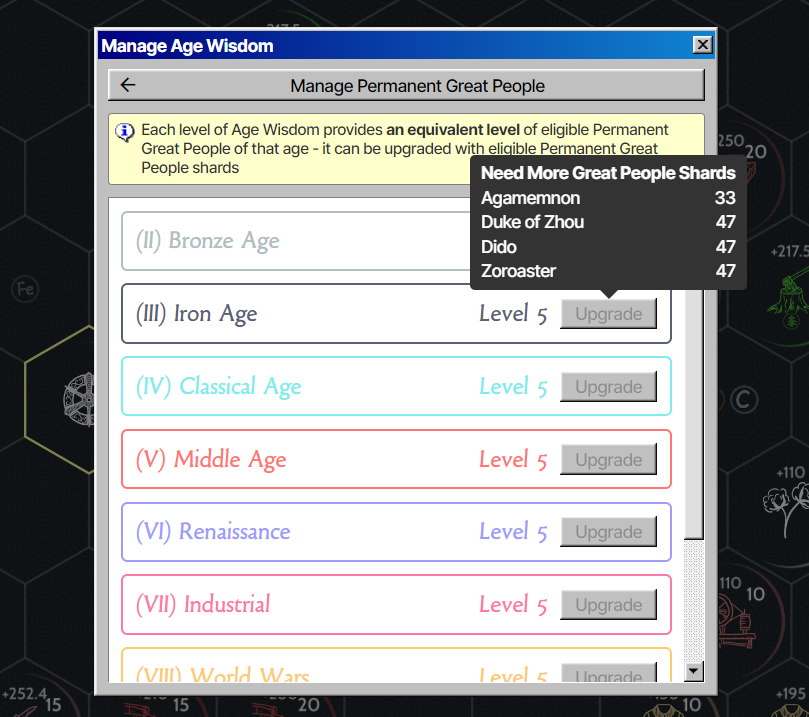Click the vertical scrollbar thumb
The height and width of the screenshot is (717, 809).
tap(693, 414)
